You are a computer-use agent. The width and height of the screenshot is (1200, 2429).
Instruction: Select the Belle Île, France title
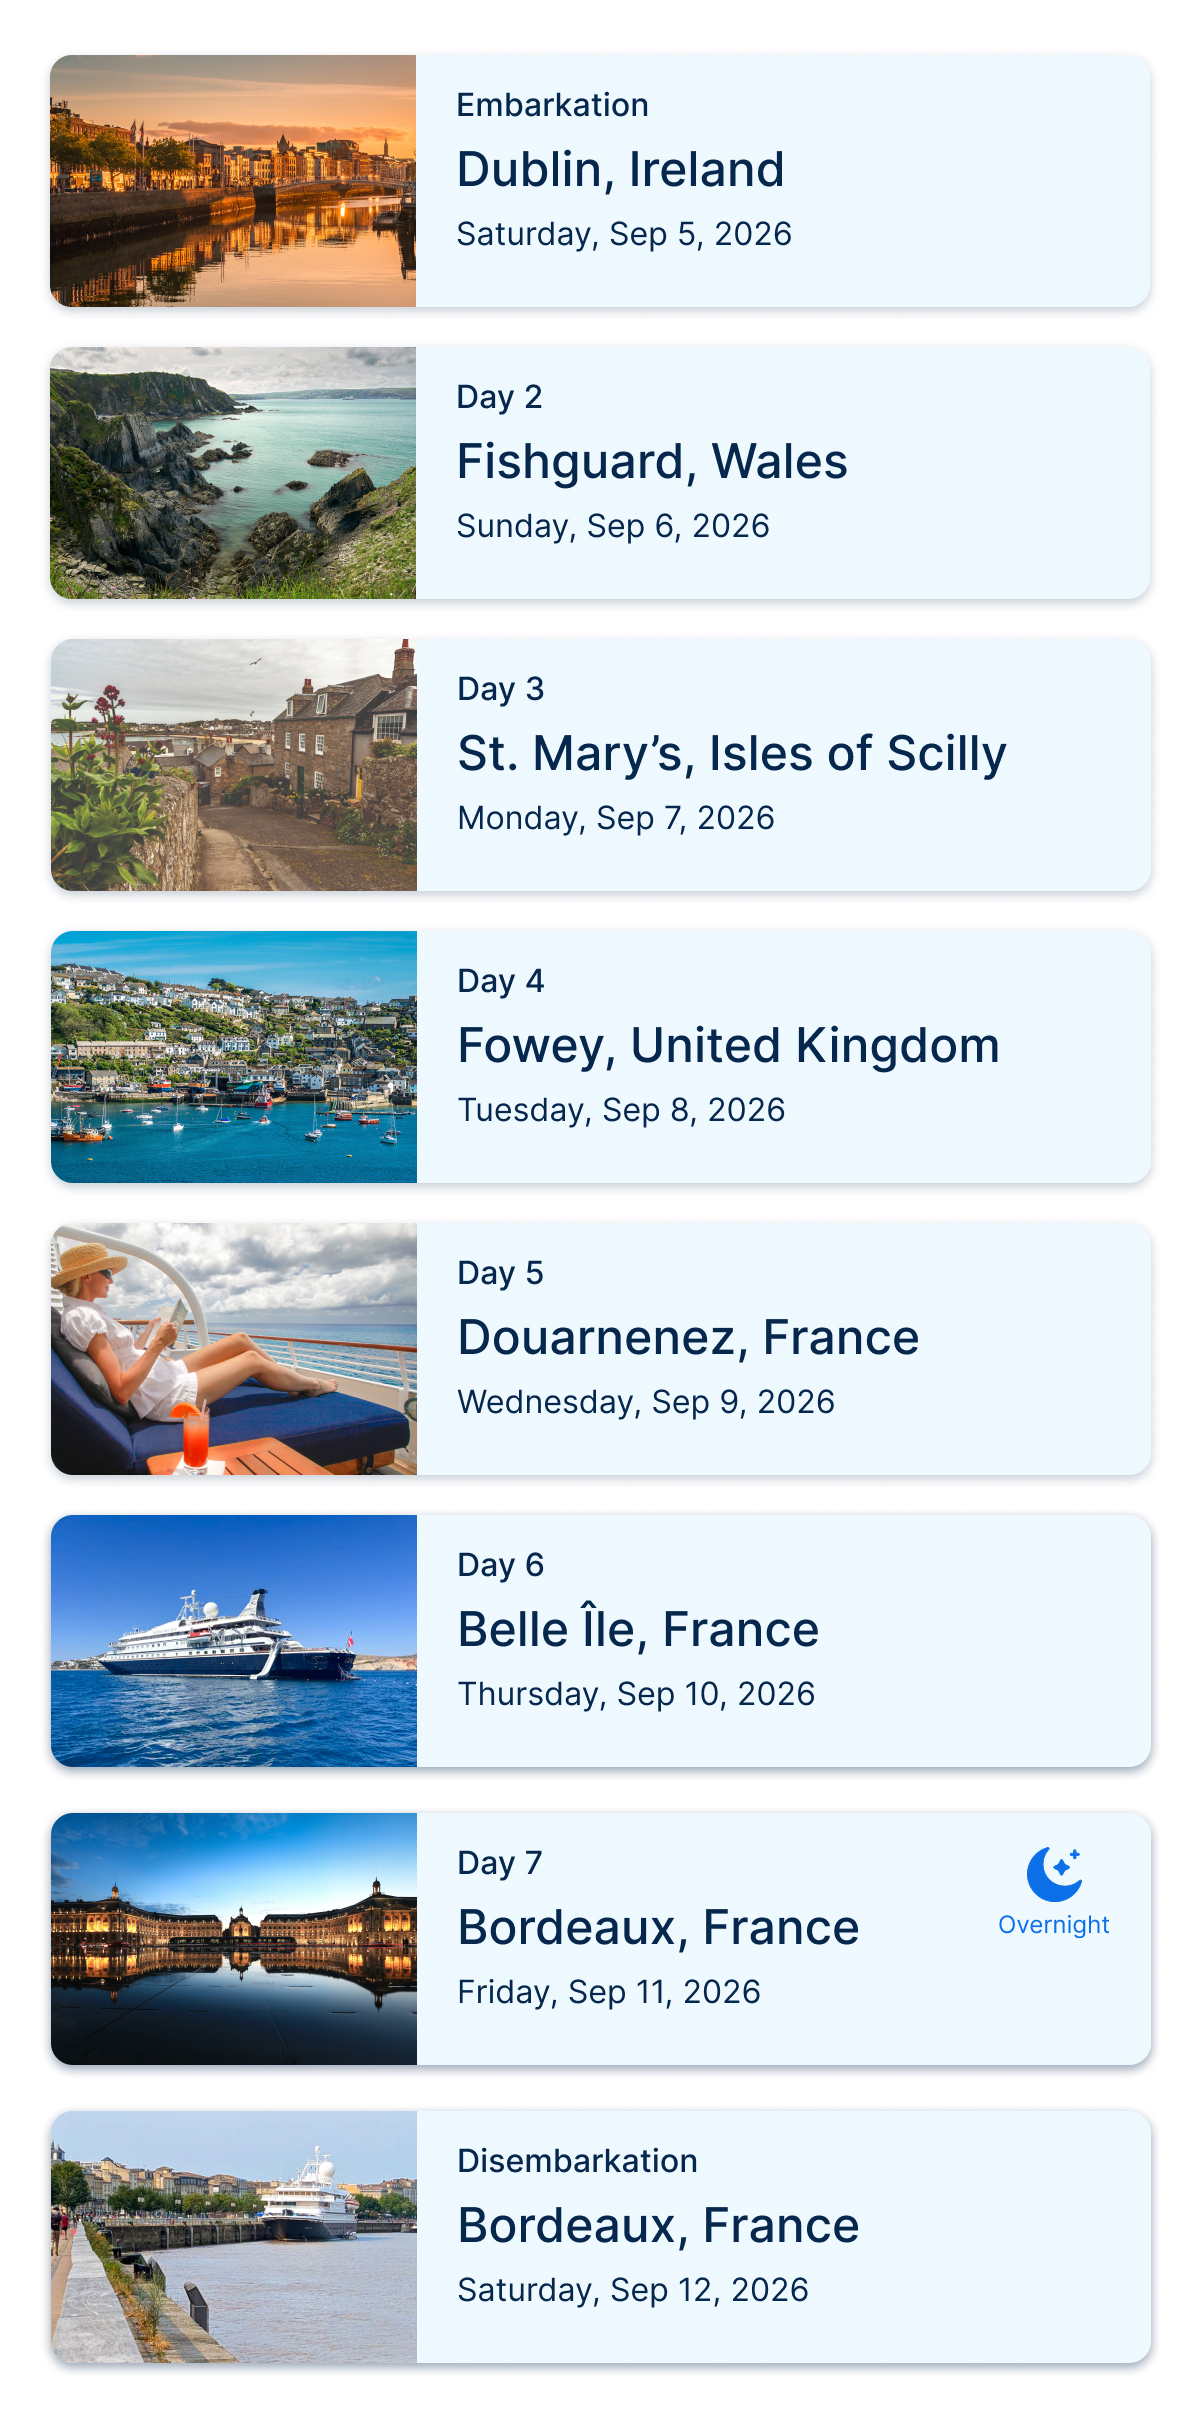[x=638, y=1629]
